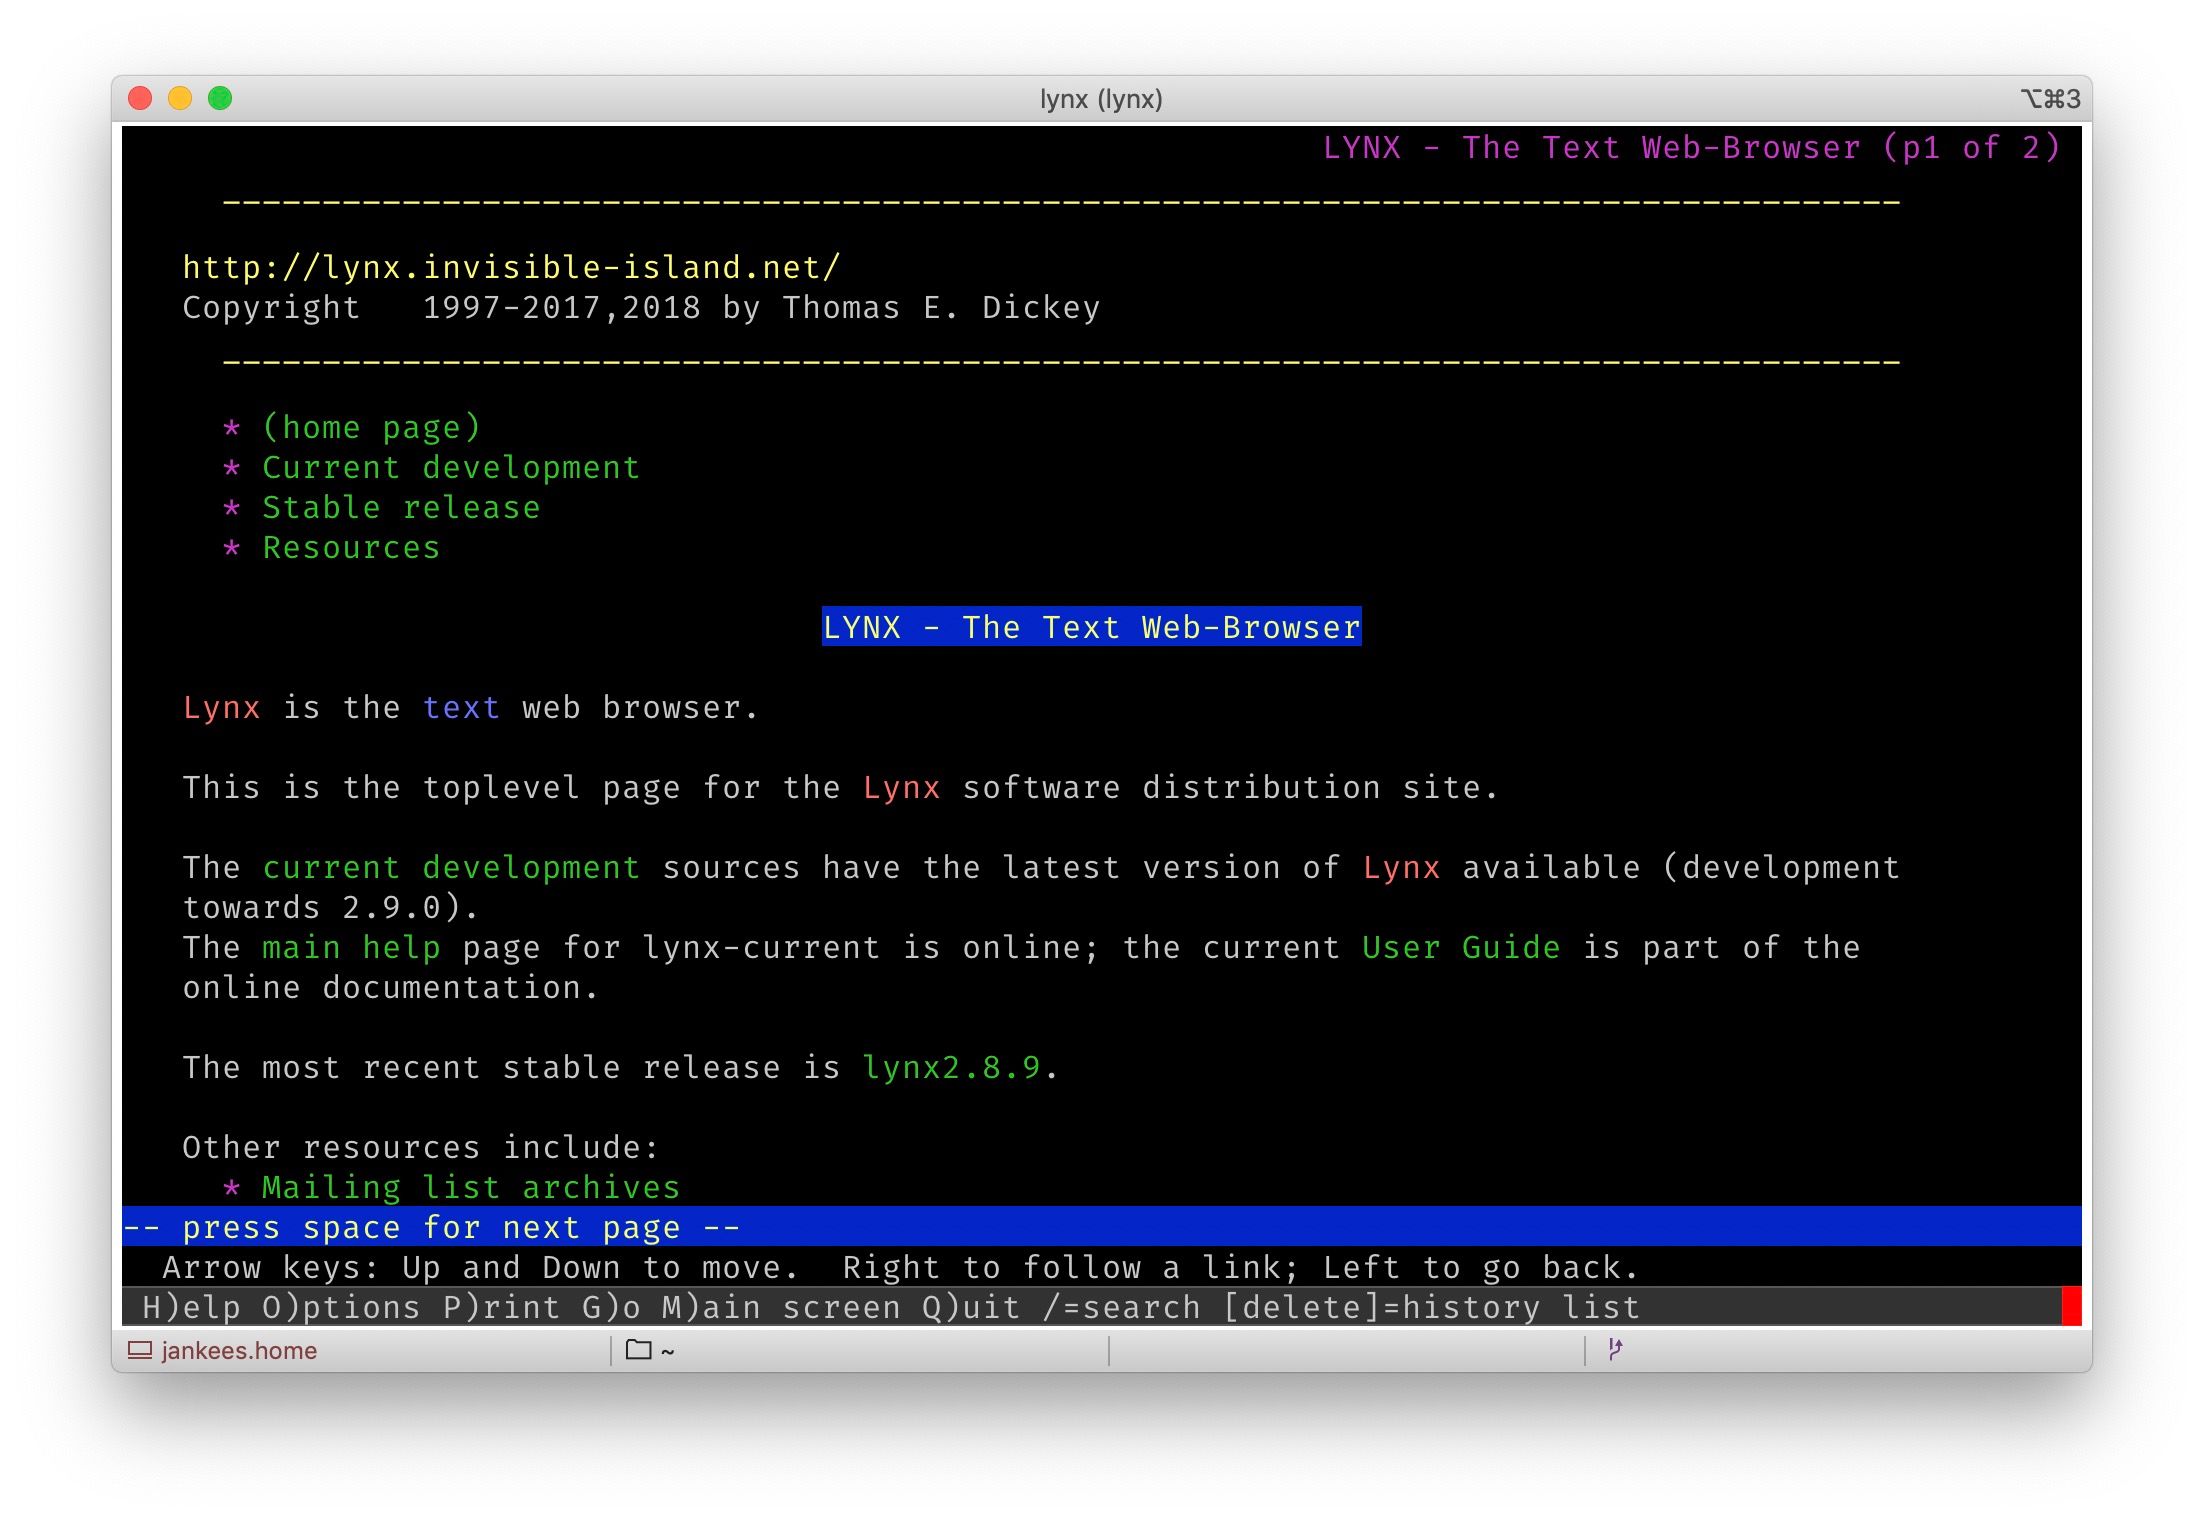This screenshot has height=1520, width=2204.
Task: Click the Q)uit command in bottom bar
Action: pos(971,1308)
